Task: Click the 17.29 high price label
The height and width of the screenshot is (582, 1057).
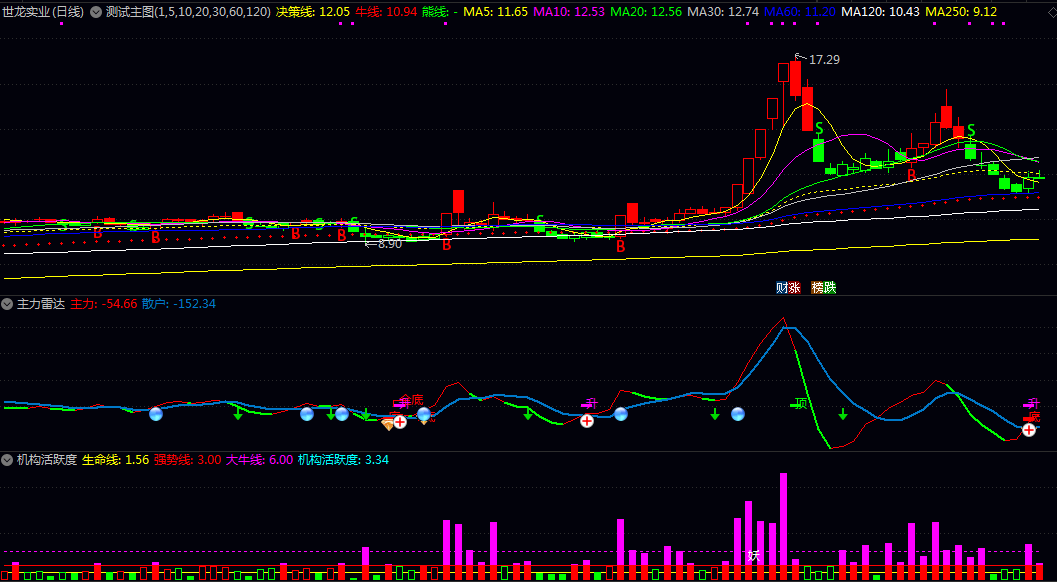Action: tap(824, 60)
